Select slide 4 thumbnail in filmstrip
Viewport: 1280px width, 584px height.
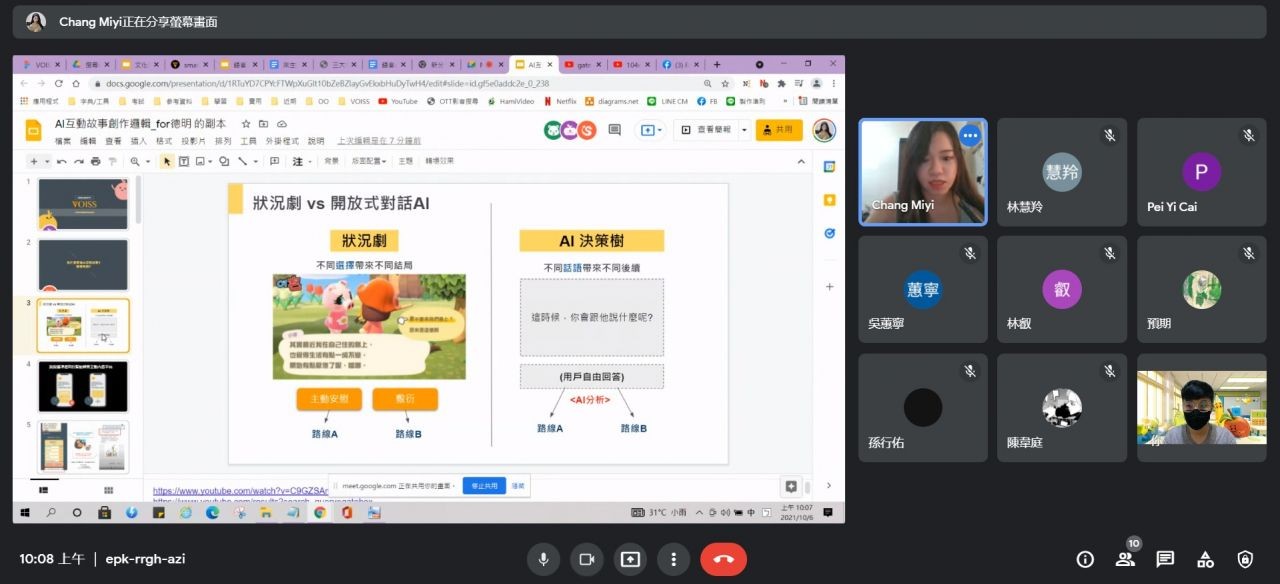click(x=83, y=386)
